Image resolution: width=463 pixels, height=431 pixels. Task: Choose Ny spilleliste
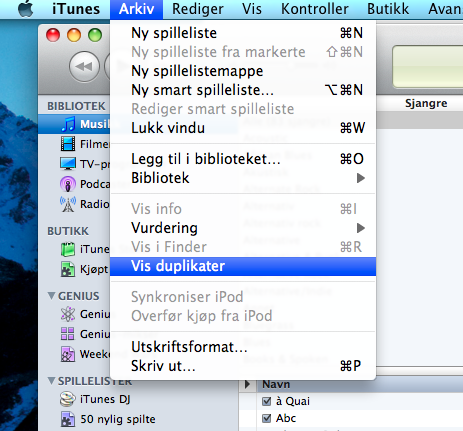[243, 33]
